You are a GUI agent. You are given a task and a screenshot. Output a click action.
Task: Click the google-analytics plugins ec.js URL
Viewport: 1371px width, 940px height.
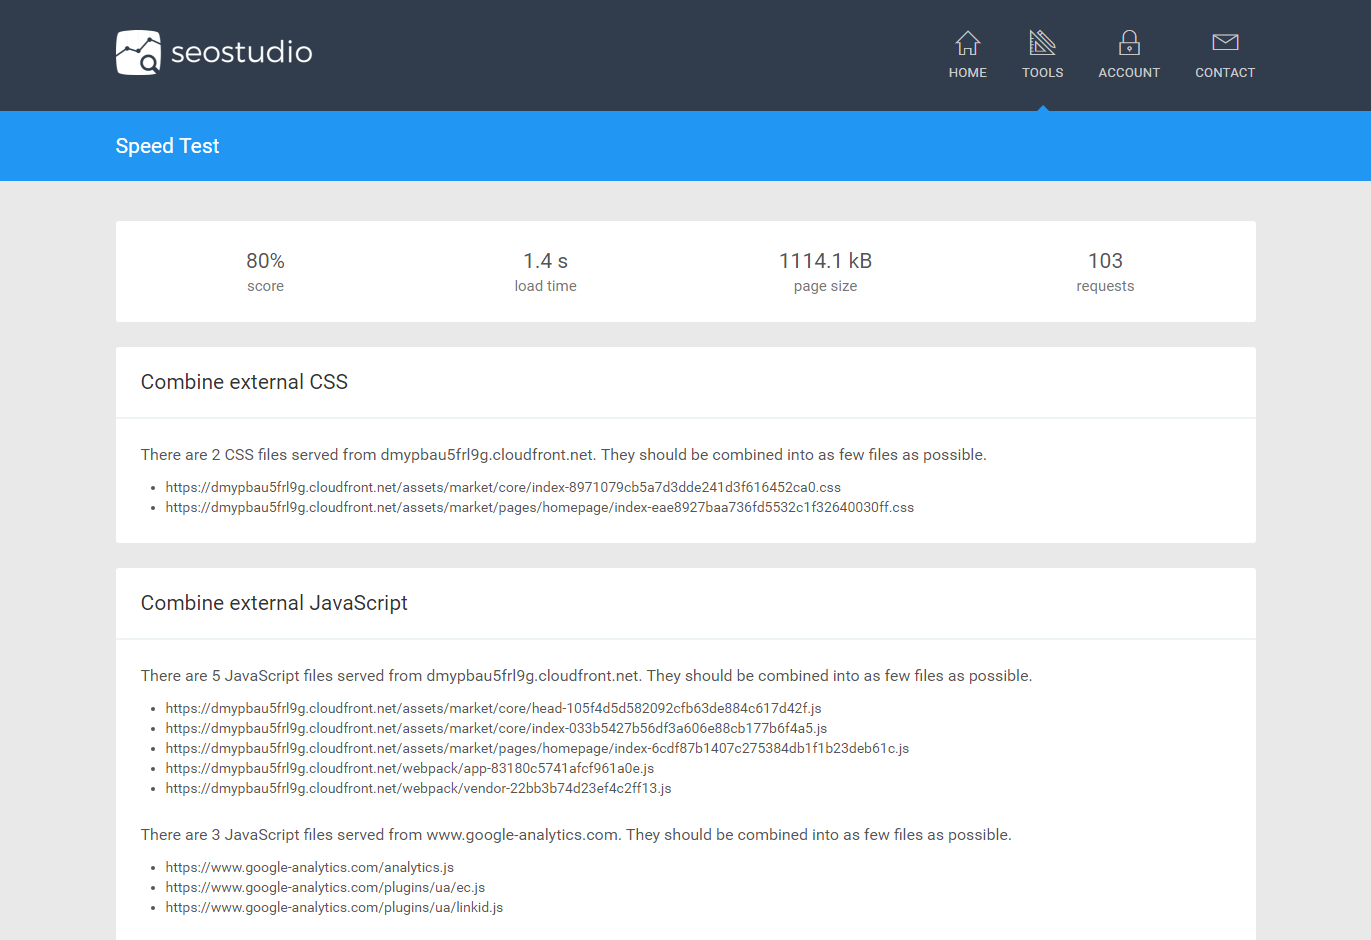click(x=325, y=887)
